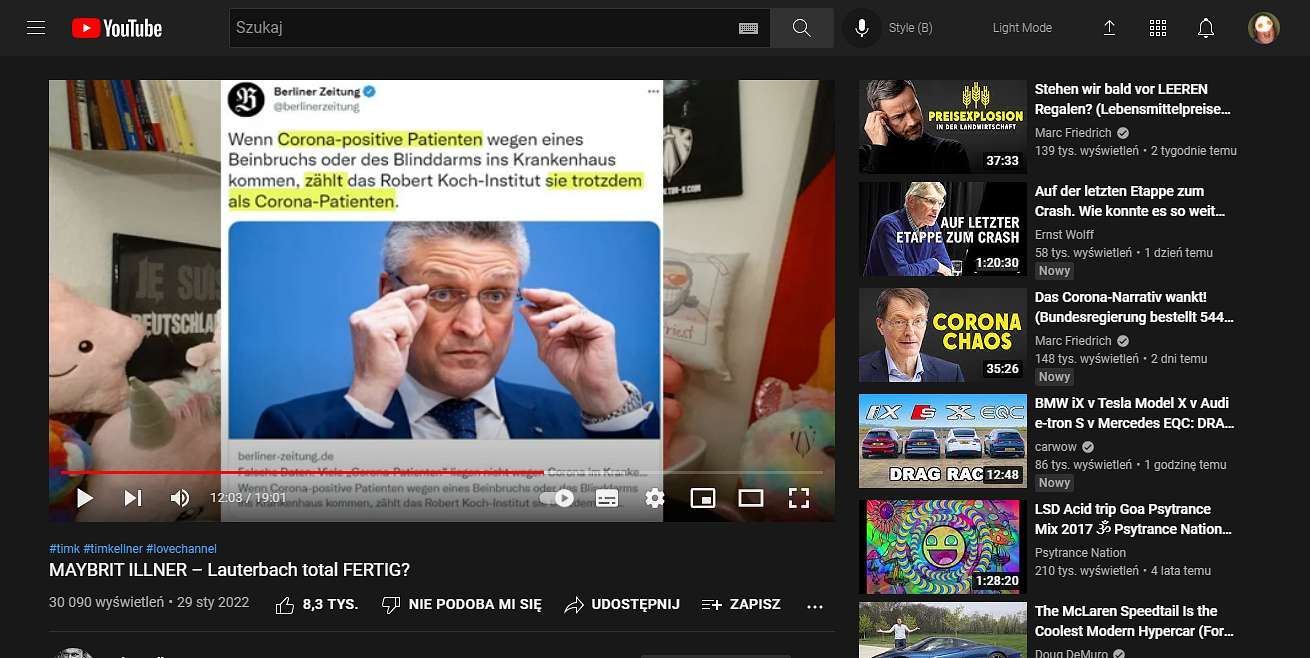Open the player settings gear
This screenshot has width=1310, height=658.
(x=655, y=498)
